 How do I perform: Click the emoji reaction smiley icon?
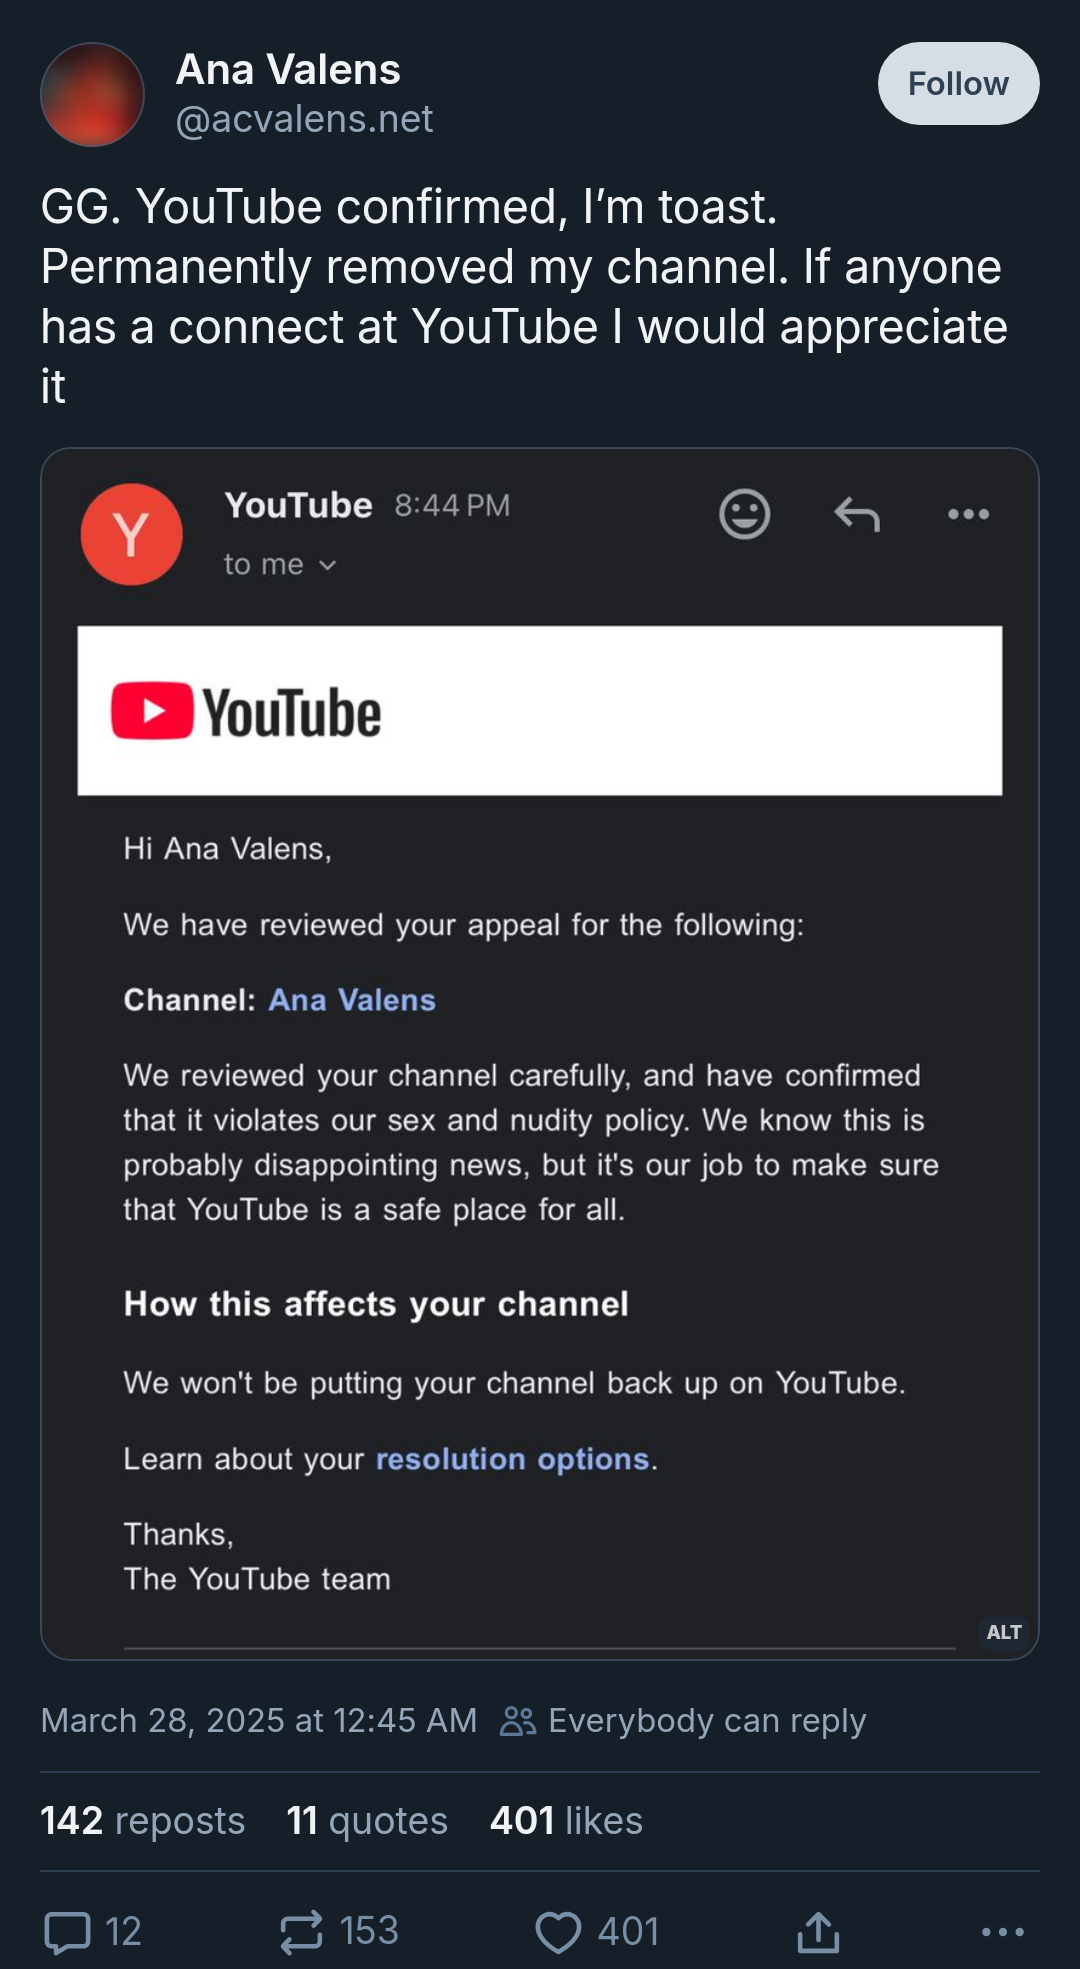coord(744,514)
